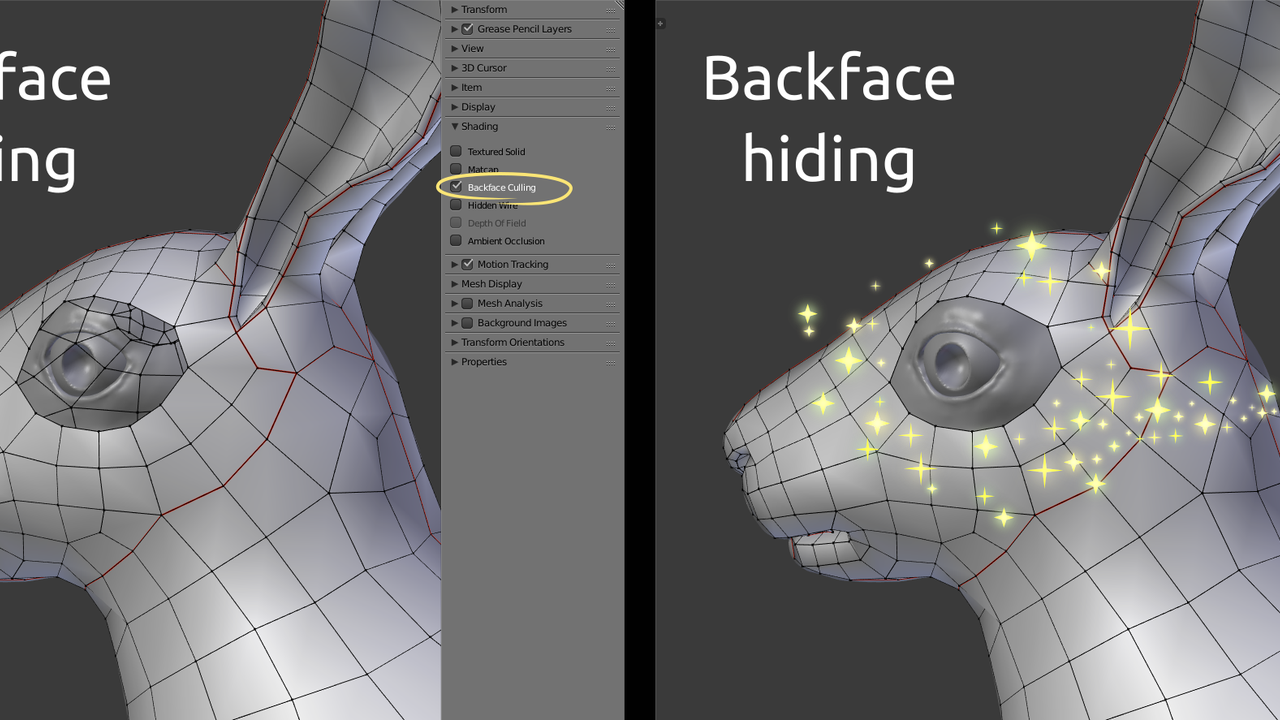Image resolution: width=1280 pixels, height=720 pixels.
Task: Disable the Backface Culling checkbox
Action: (457, 187)
